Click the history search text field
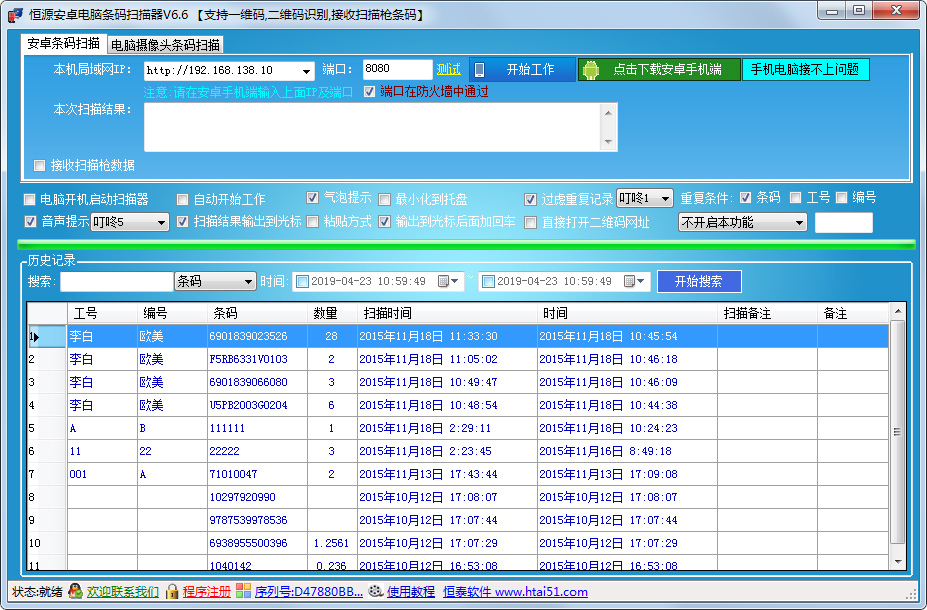Viewport: 927px width, 610px height. pos(116,281)
